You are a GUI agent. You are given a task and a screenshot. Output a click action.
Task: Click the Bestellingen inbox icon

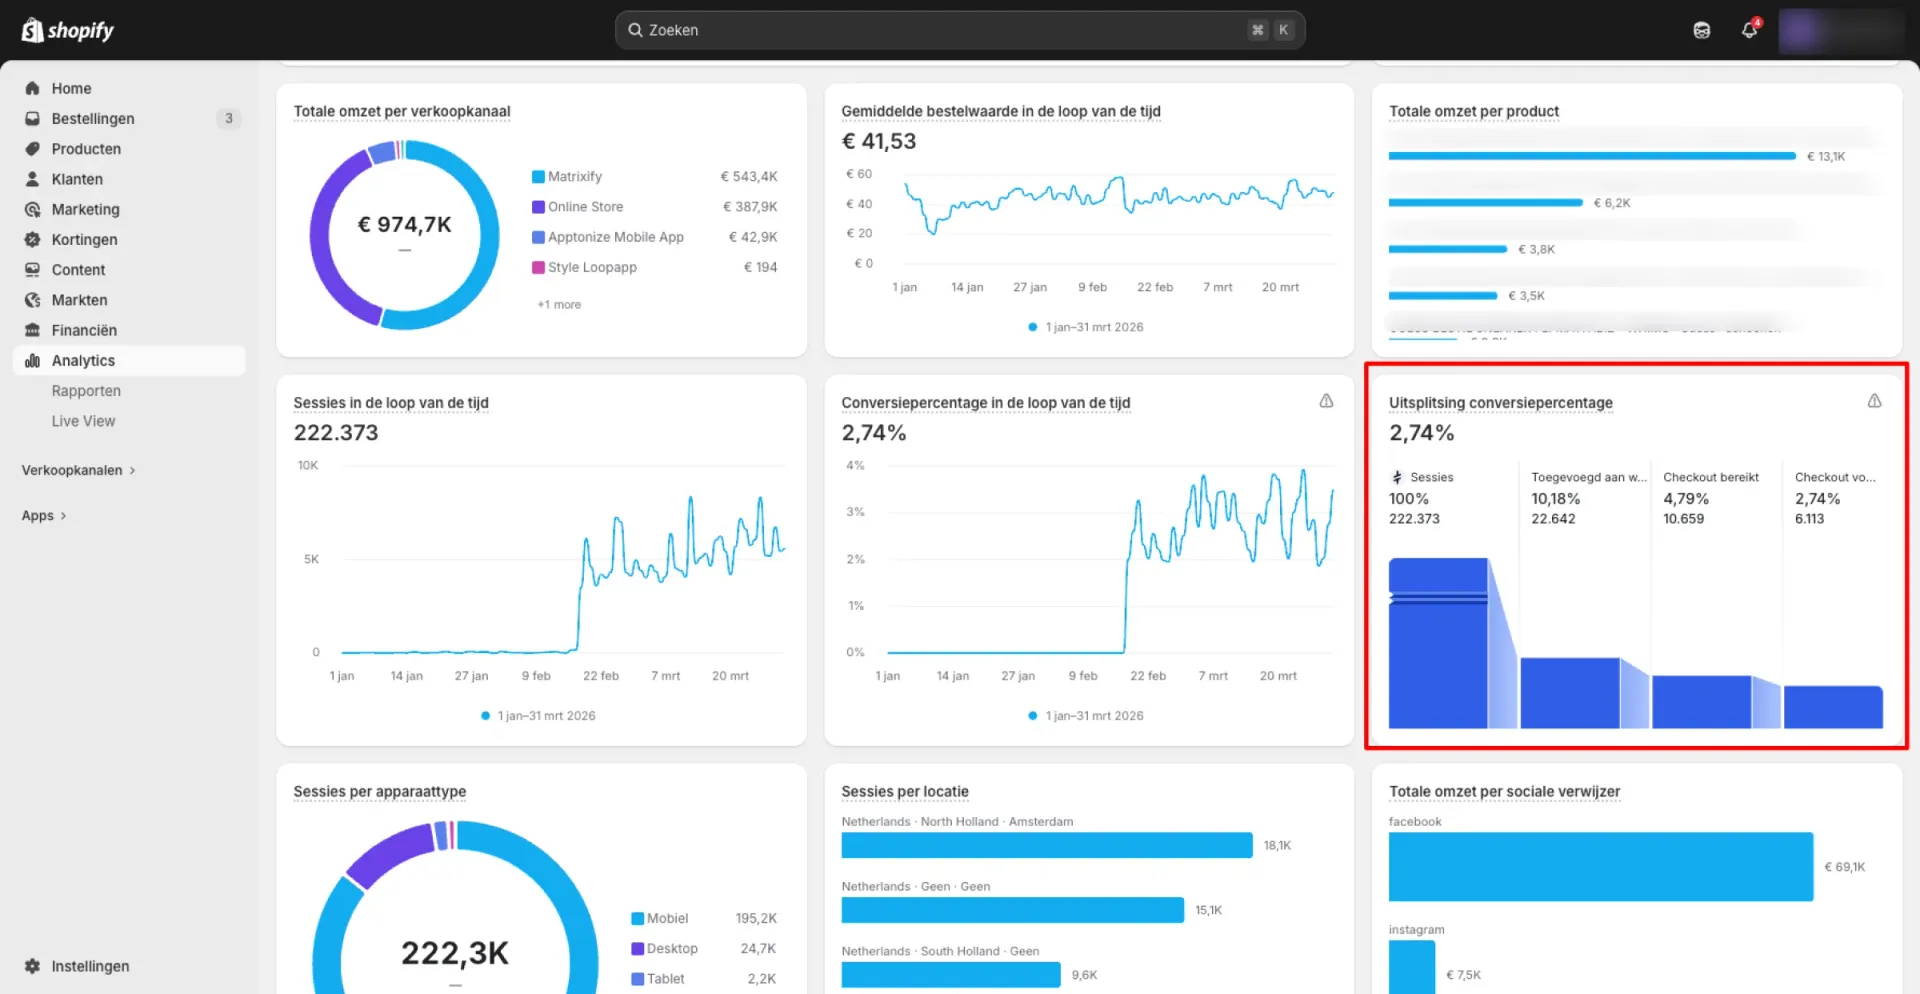(32, 118)
